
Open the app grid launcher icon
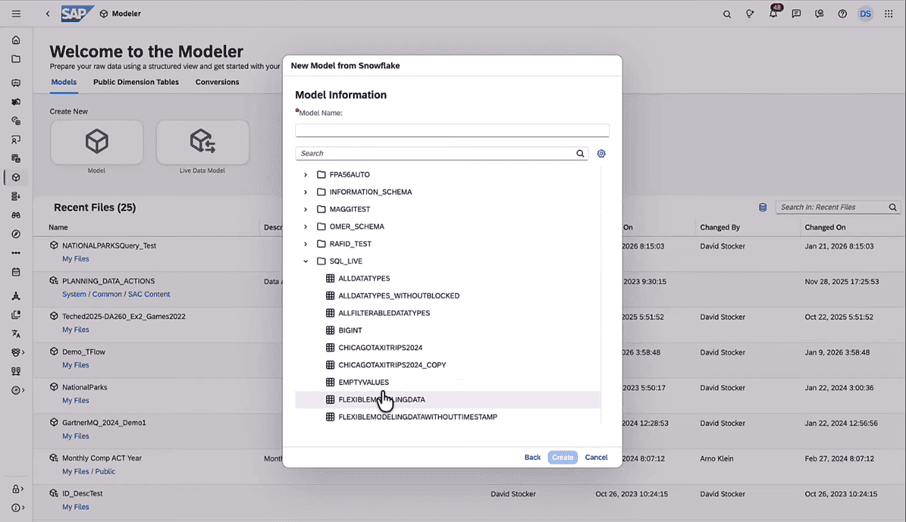tap(889, 14)
